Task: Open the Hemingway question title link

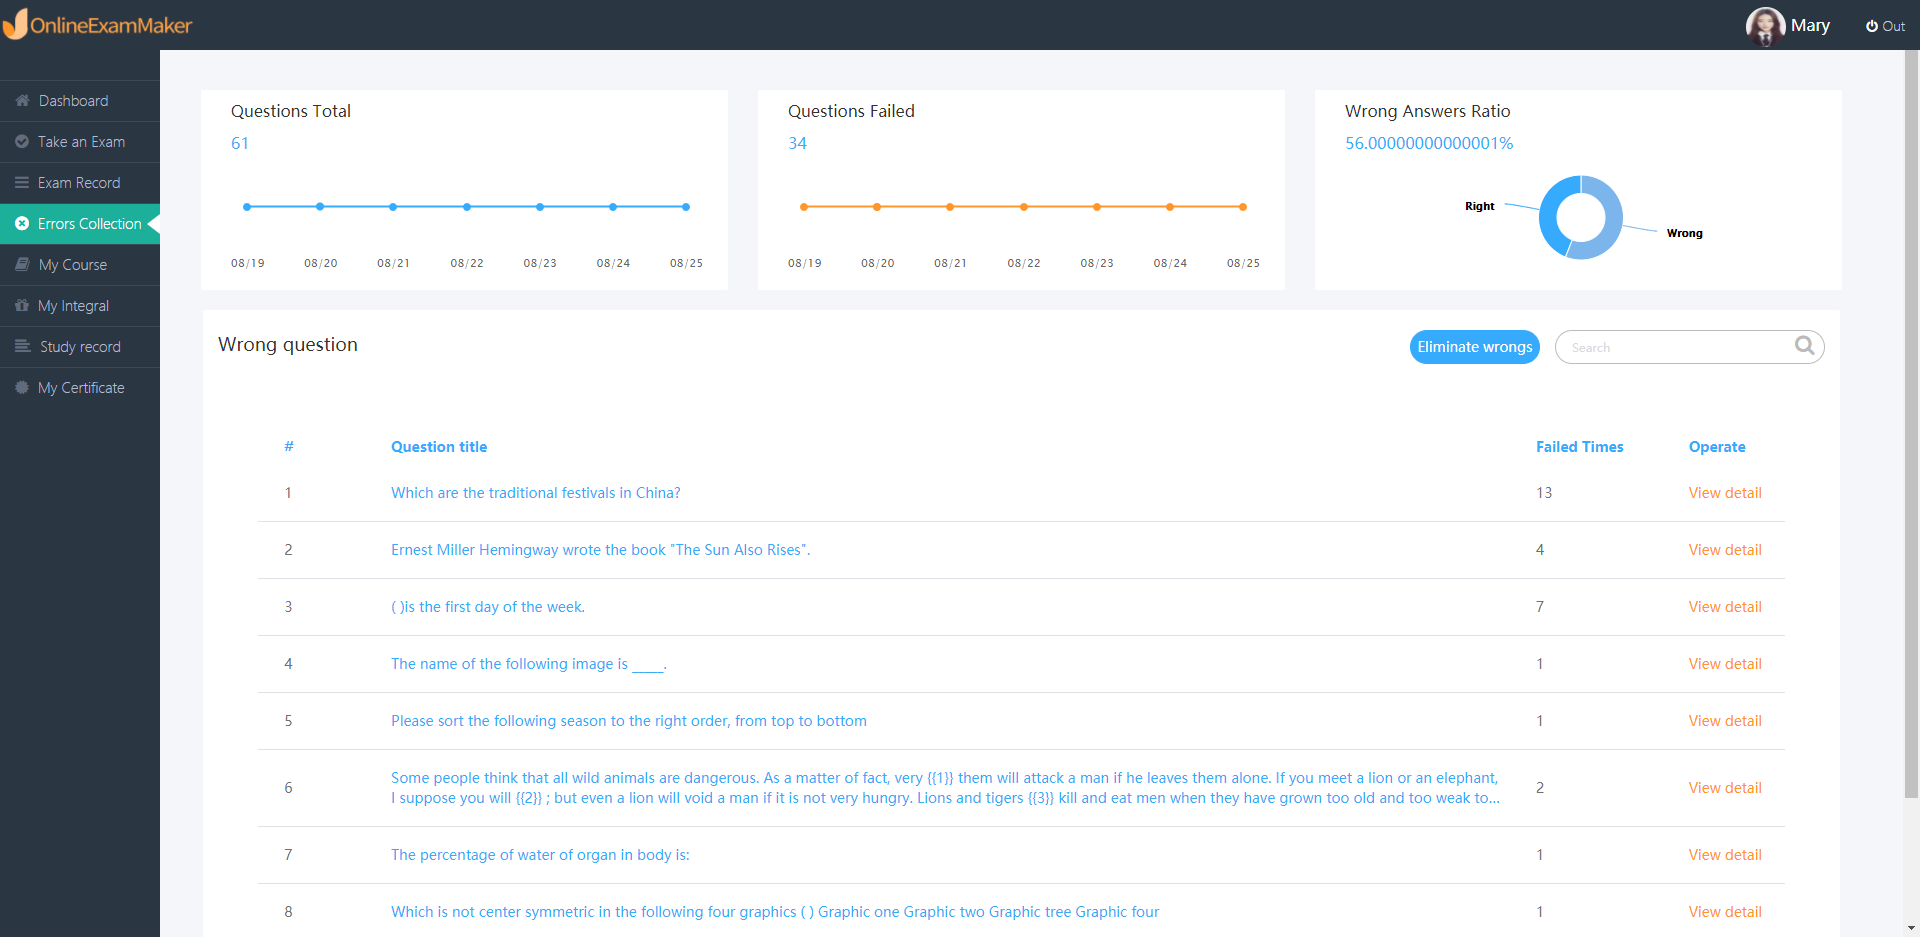Action: pyautogui.click(x=600, y=550)
